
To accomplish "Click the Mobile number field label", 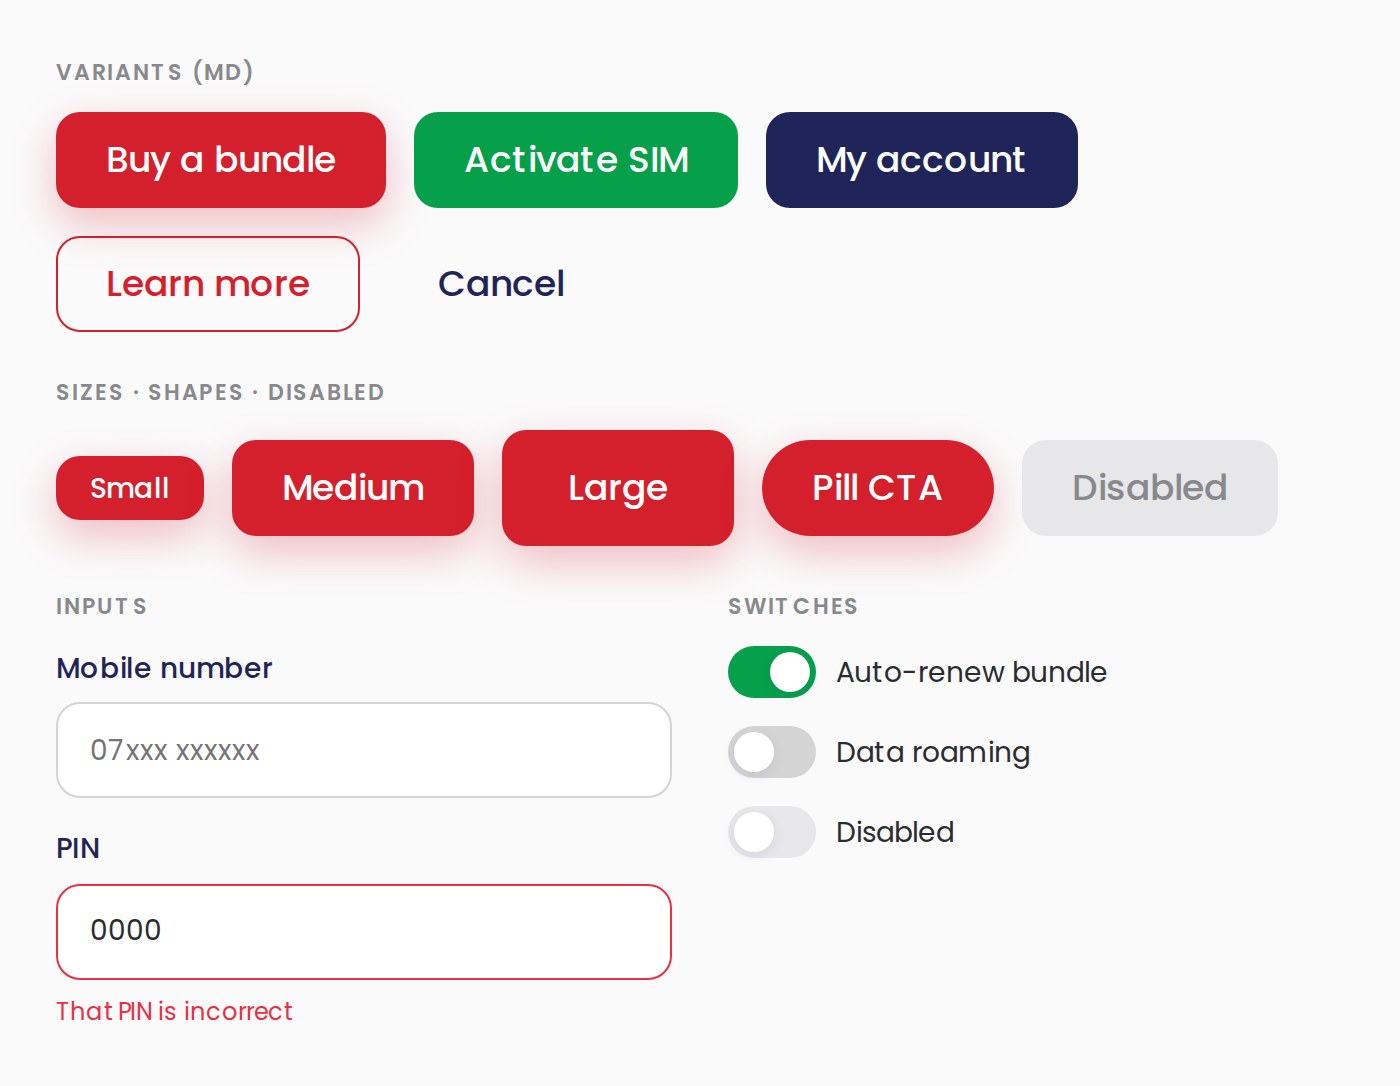I will 164,668.
